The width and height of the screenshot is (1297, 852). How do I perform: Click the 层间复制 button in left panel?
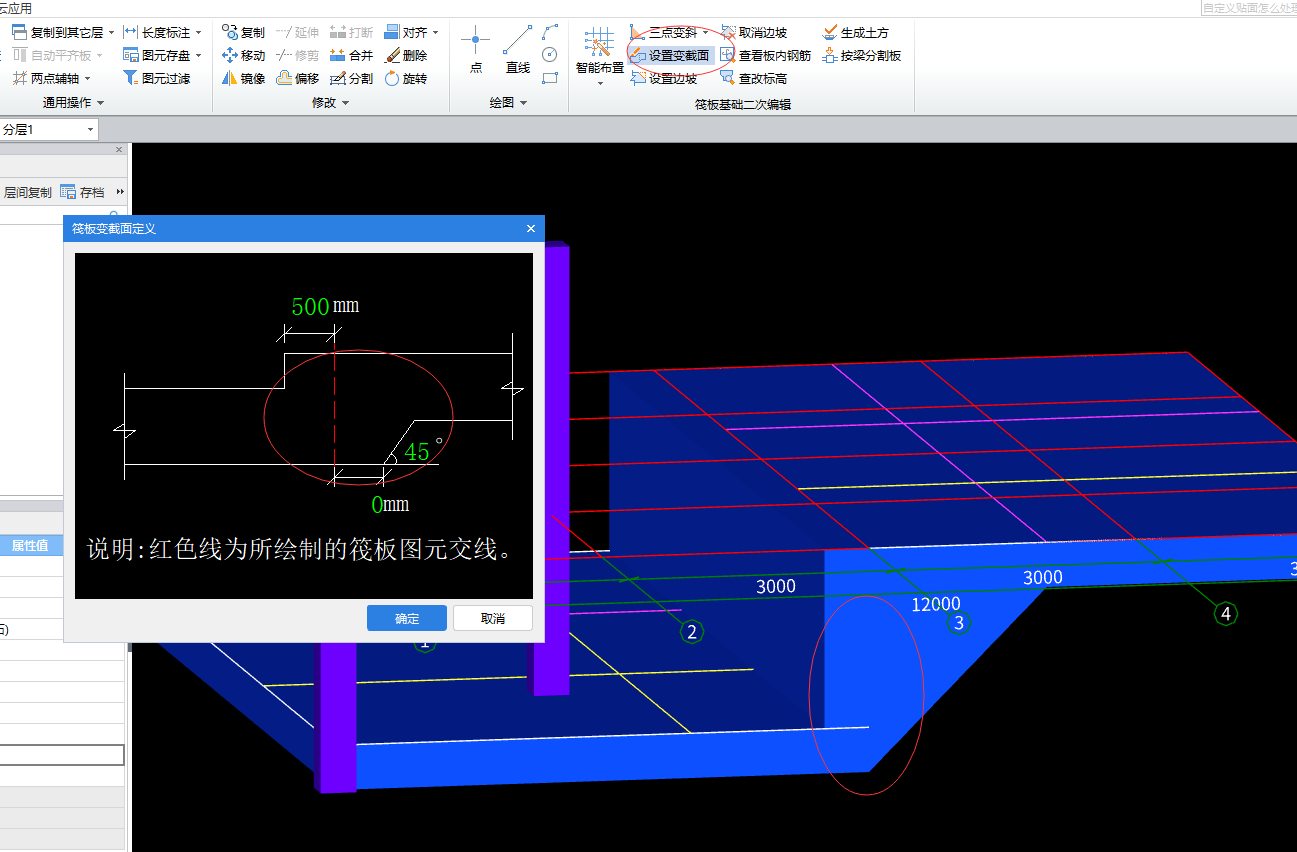point(28,192)
